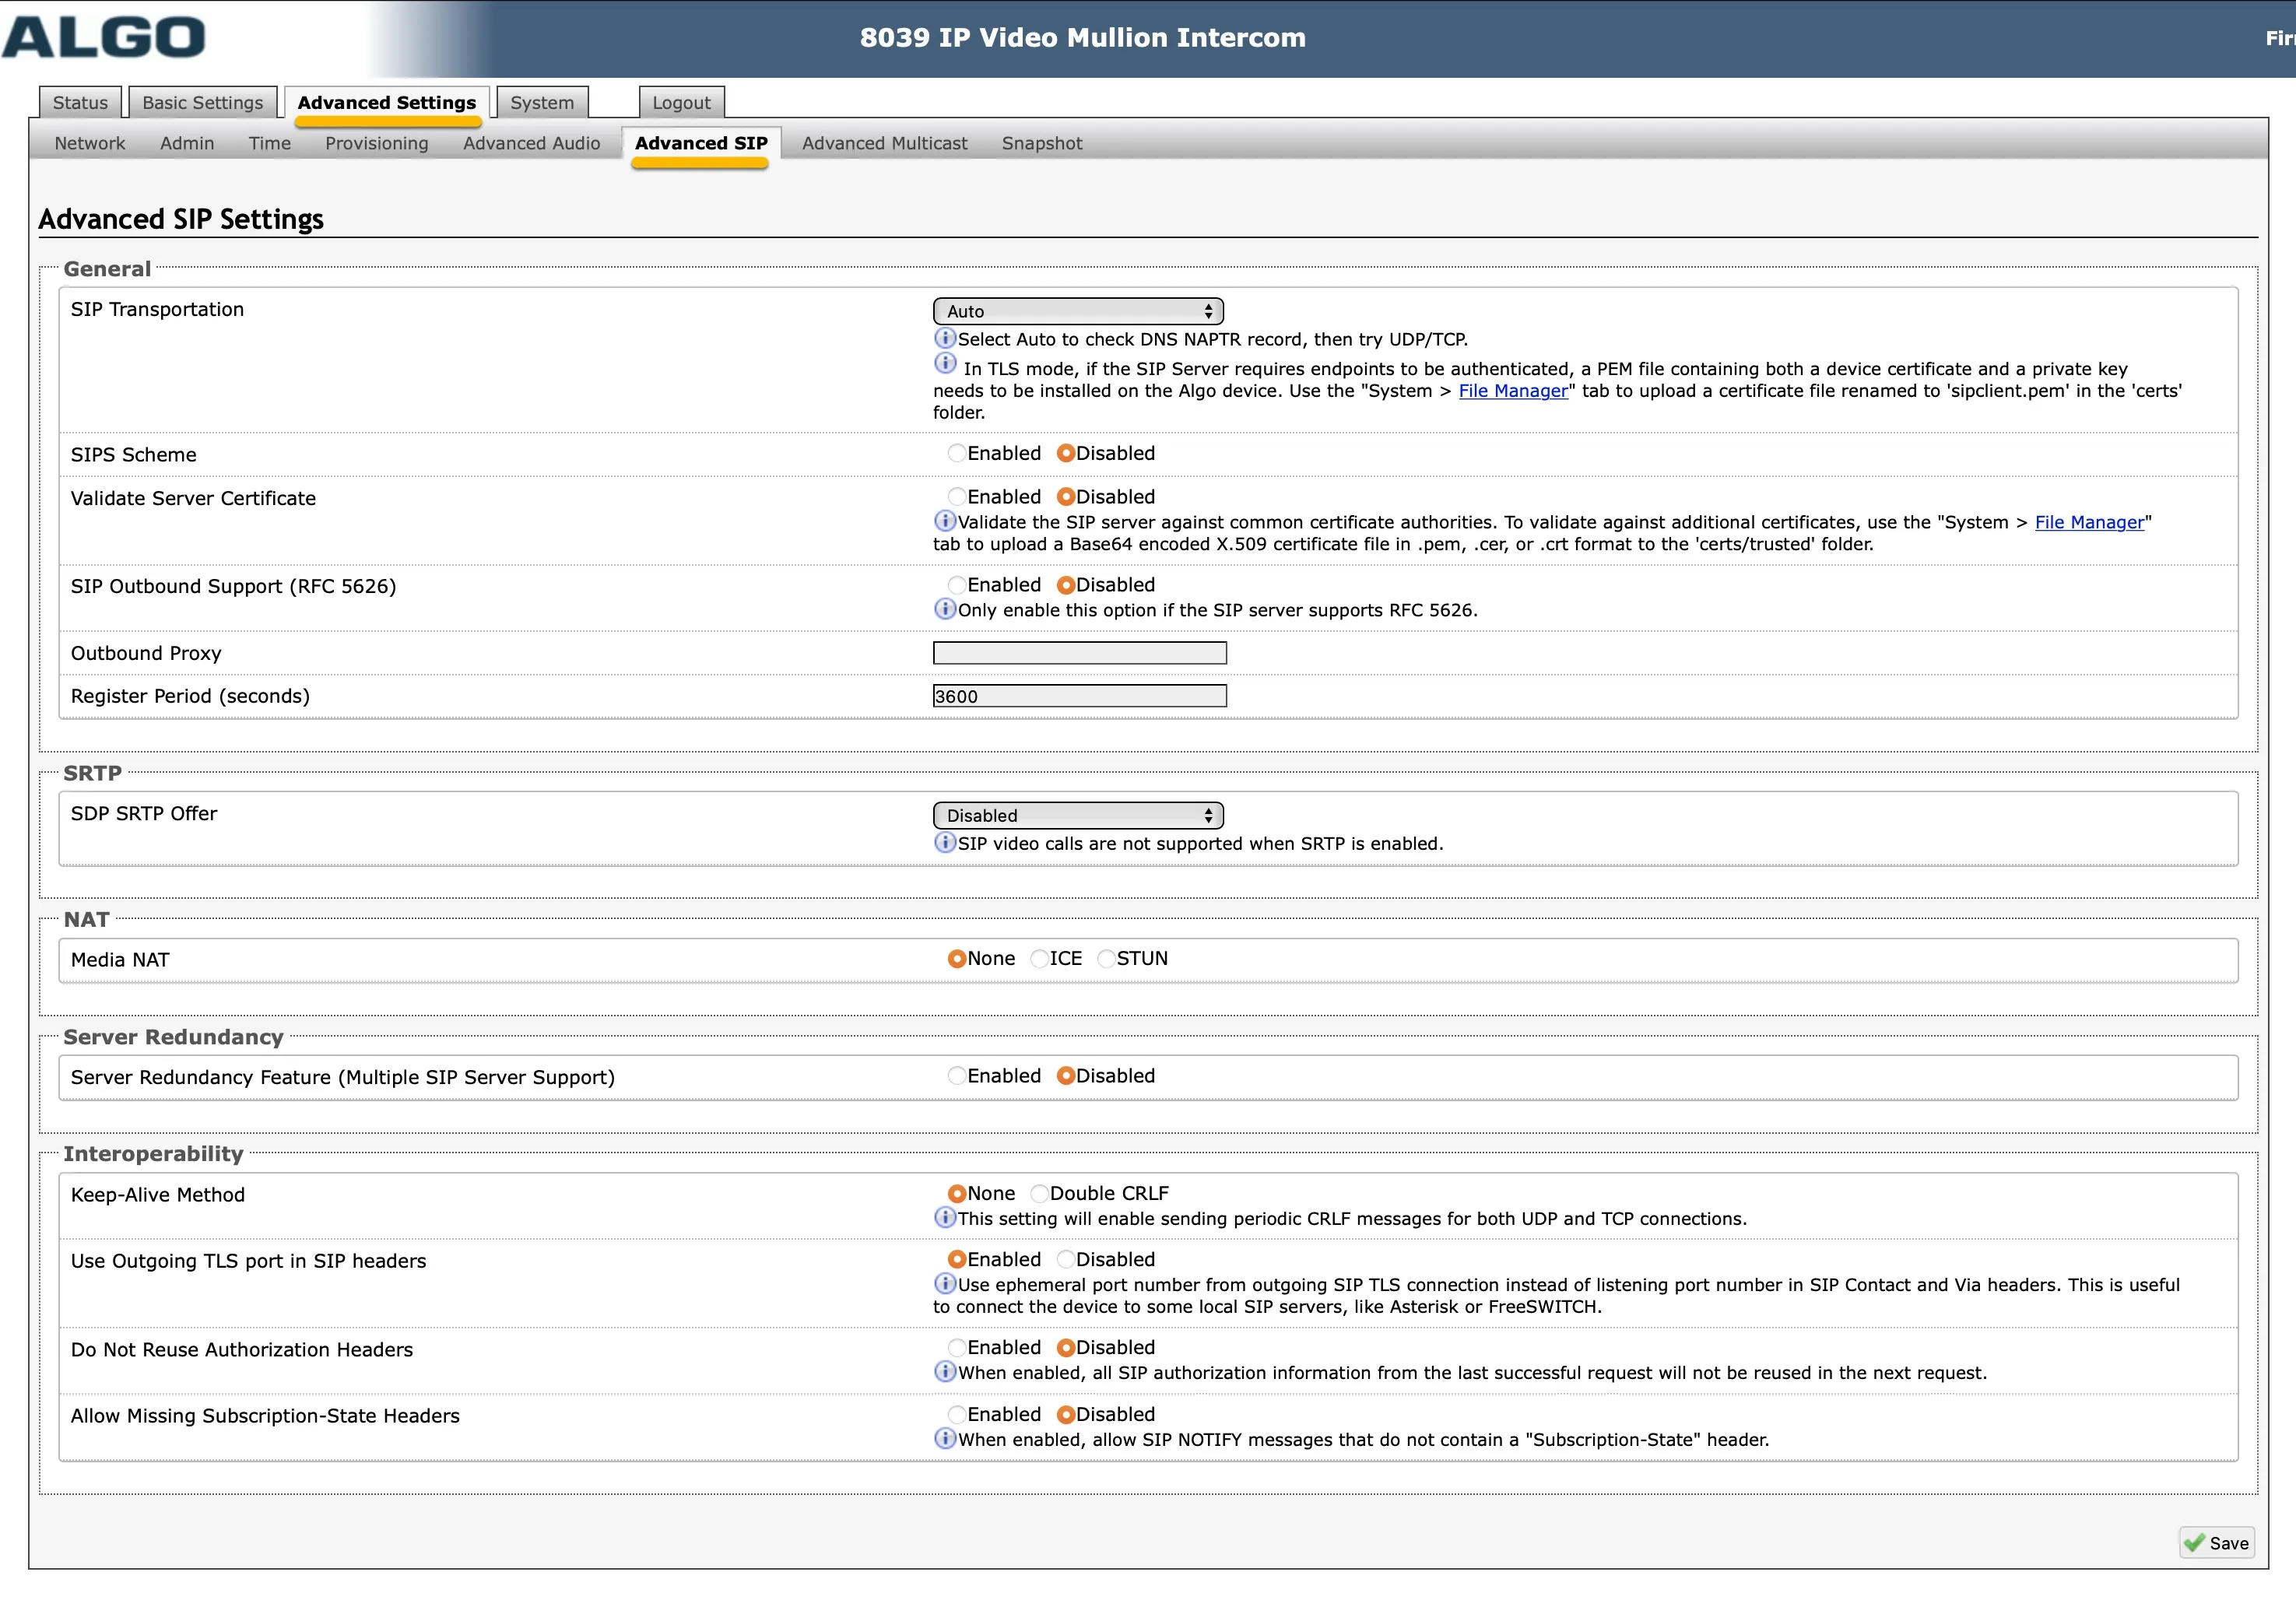Open the System tab
This screenshot has height=1600, width=2296.
coord(542,103)
